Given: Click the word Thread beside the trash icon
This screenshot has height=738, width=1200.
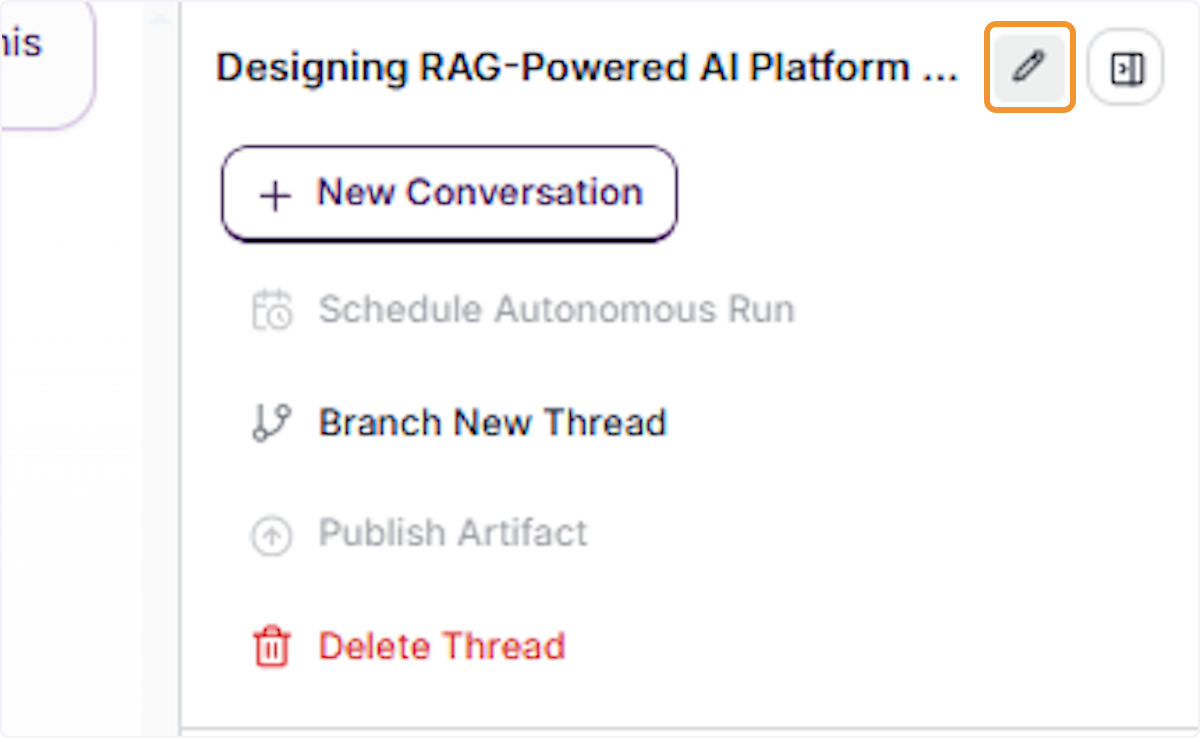Looking at the screenshot, I should [504, 645].
